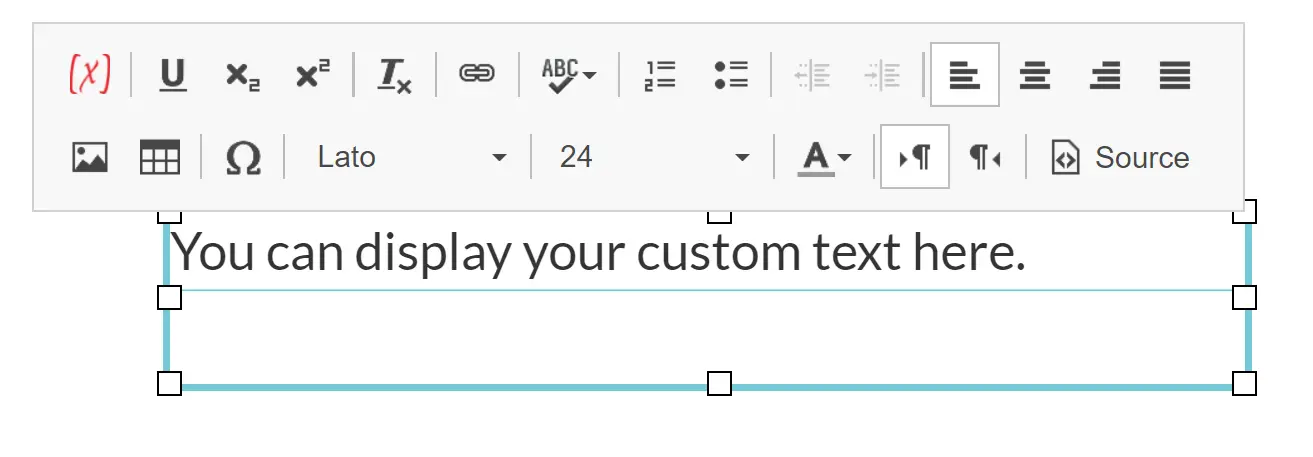Open the text color picker
This screenshot has width=1313, height=457.
[824, 158]
